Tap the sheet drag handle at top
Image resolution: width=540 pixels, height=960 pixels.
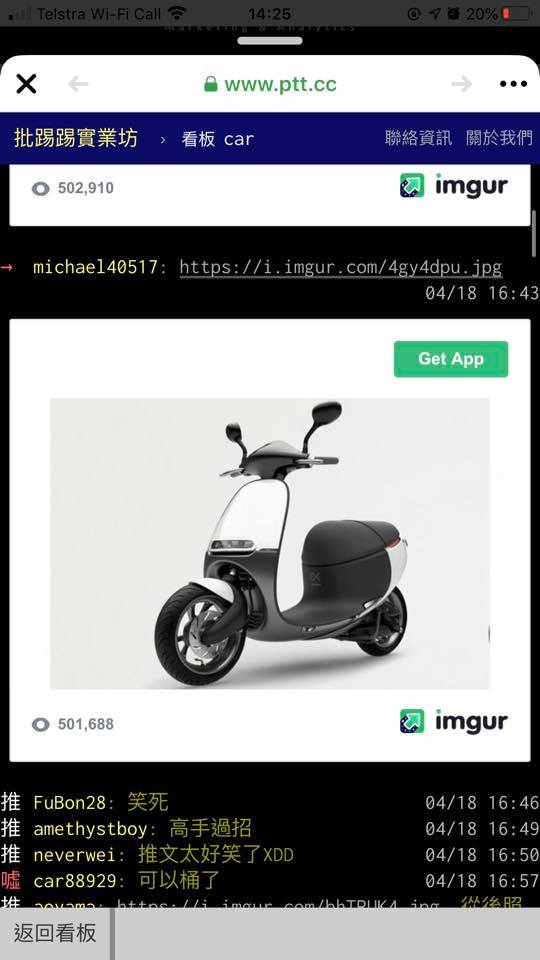point(270,41)
